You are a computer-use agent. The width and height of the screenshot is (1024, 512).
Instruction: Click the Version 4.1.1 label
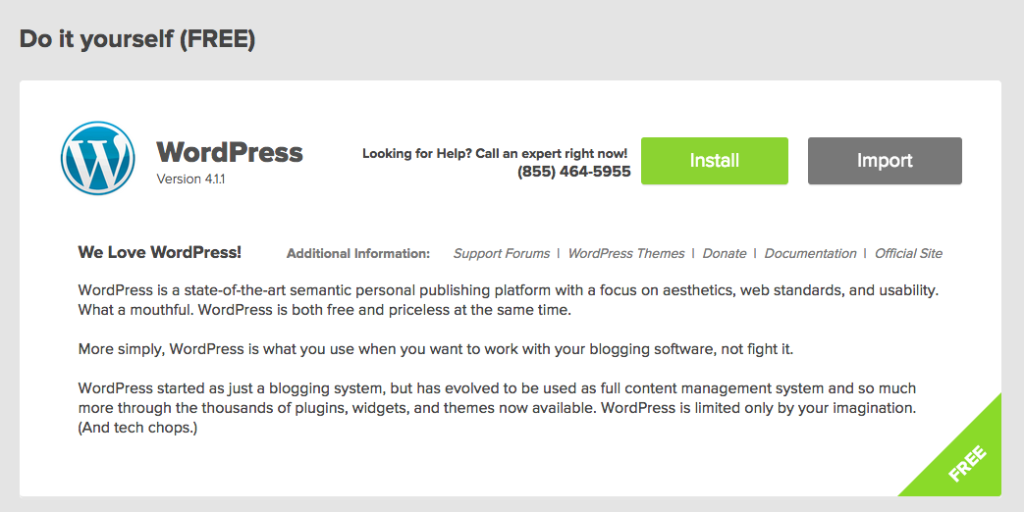[x=191, y=179]
